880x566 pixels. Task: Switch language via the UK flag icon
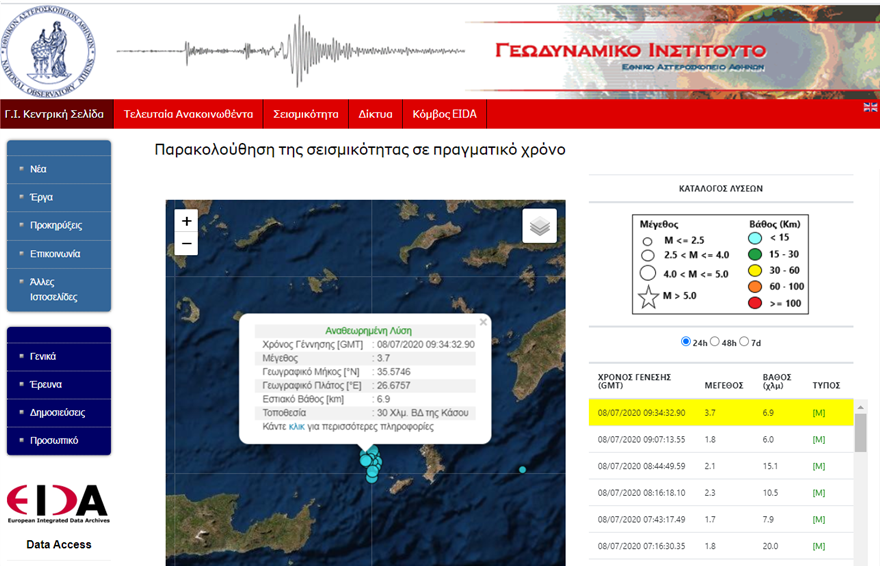[x=870, y=107]
